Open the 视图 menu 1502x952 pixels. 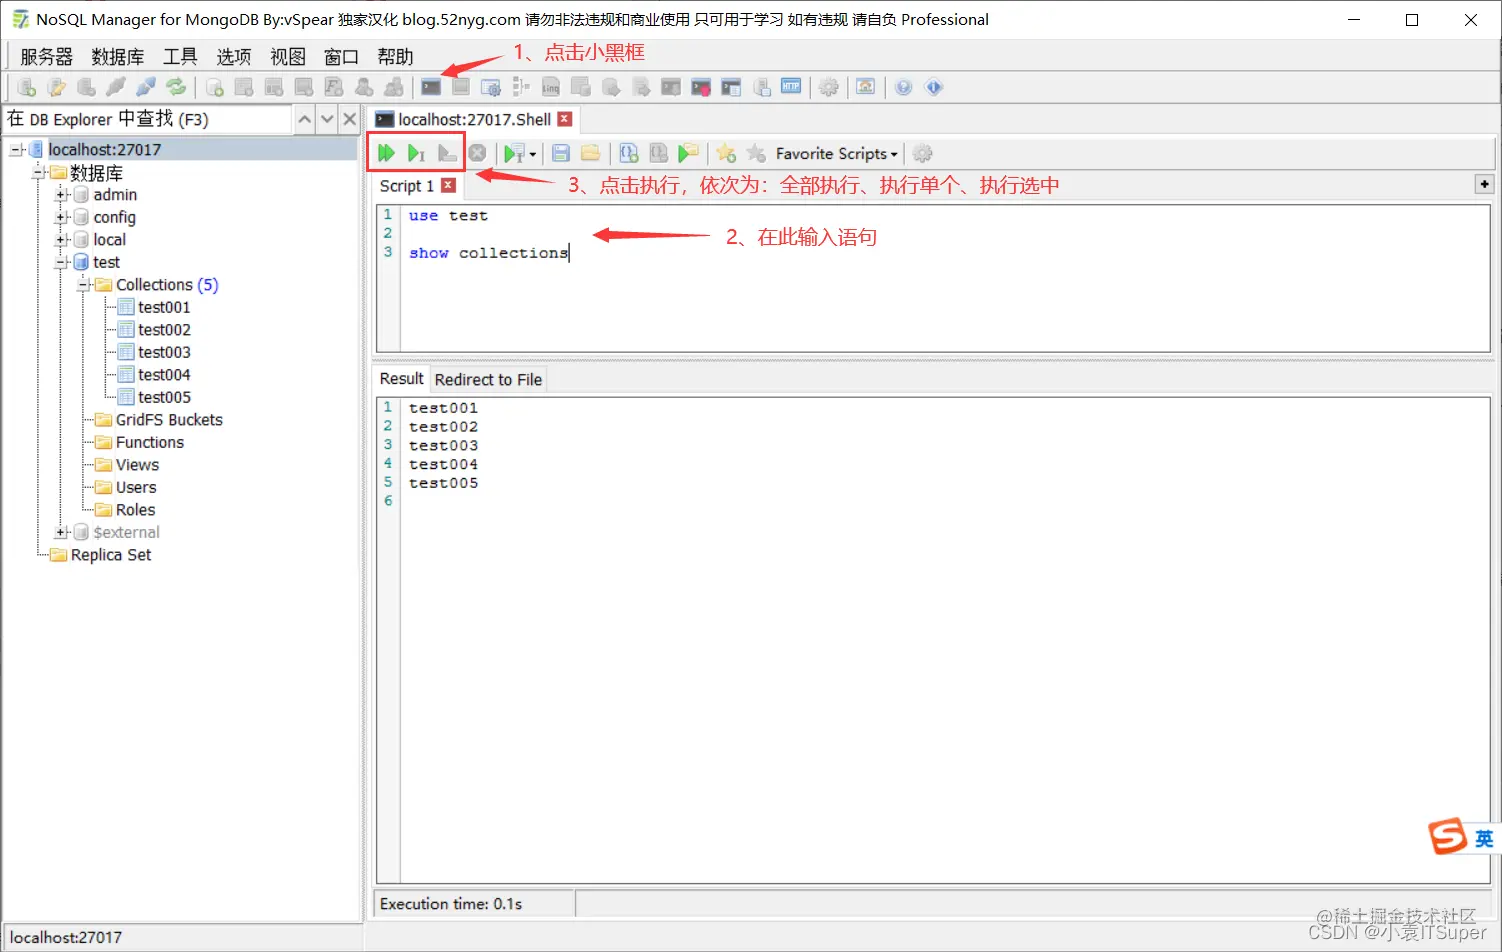tap(288, 57)
